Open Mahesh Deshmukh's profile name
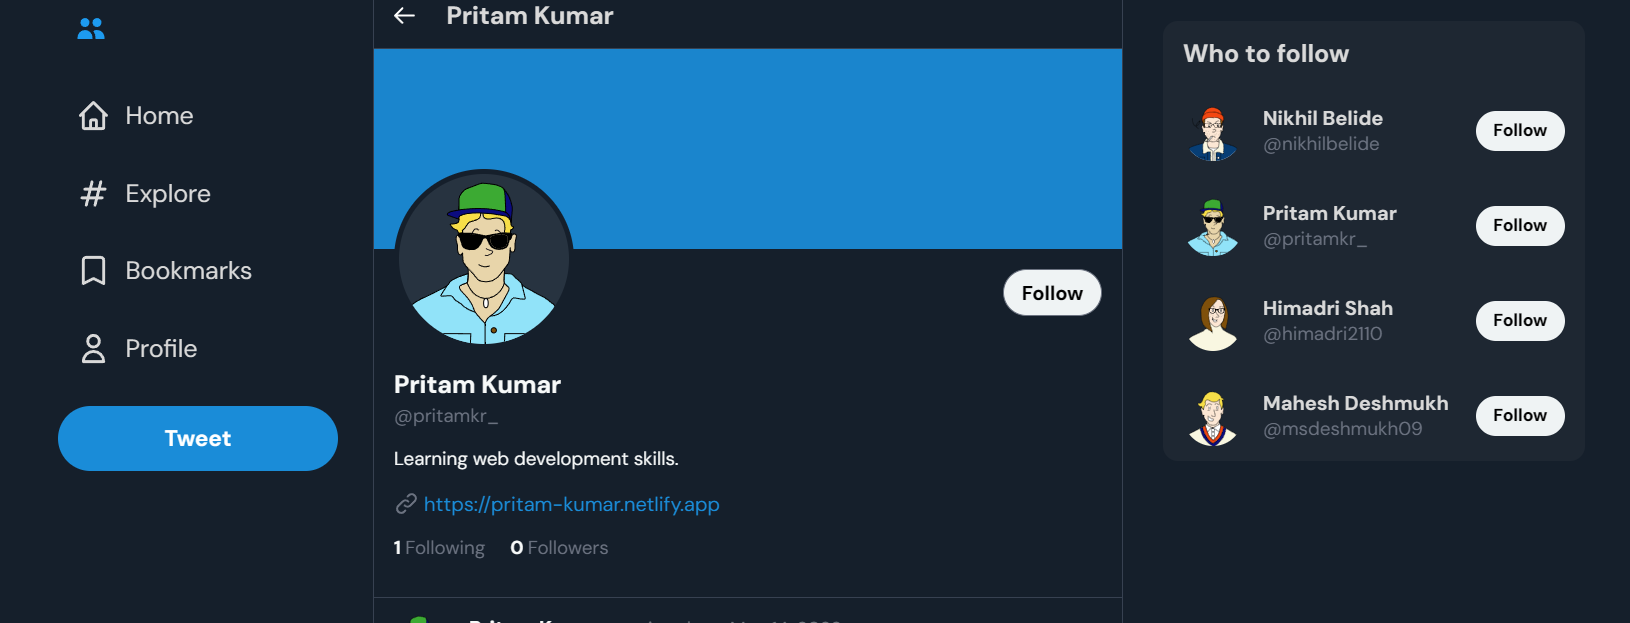1630x623 pixels. (x=1355, y=403)
